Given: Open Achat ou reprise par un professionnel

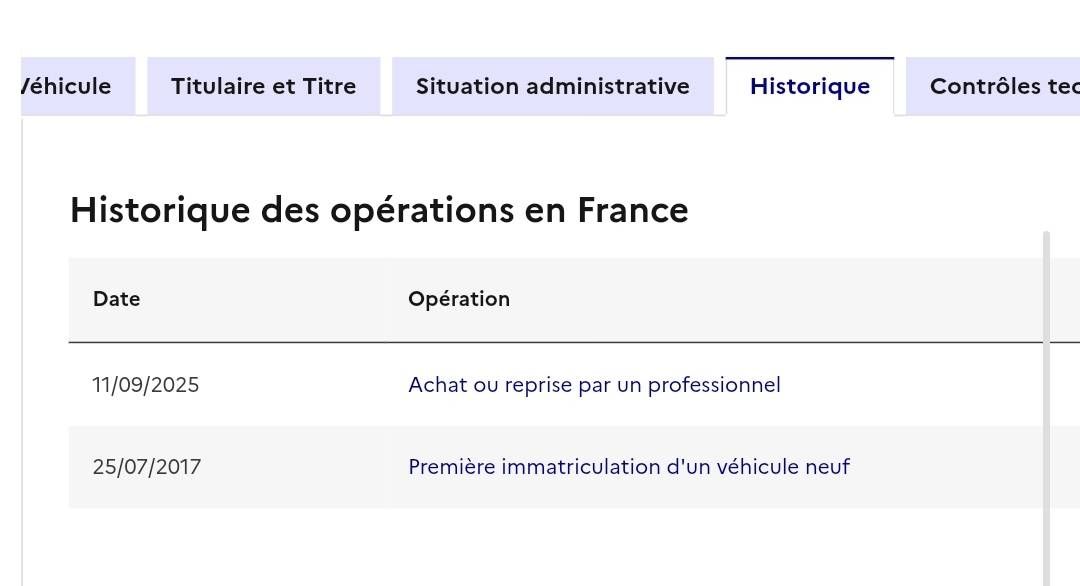Looking at the screenshot, I should coord(594,384).
